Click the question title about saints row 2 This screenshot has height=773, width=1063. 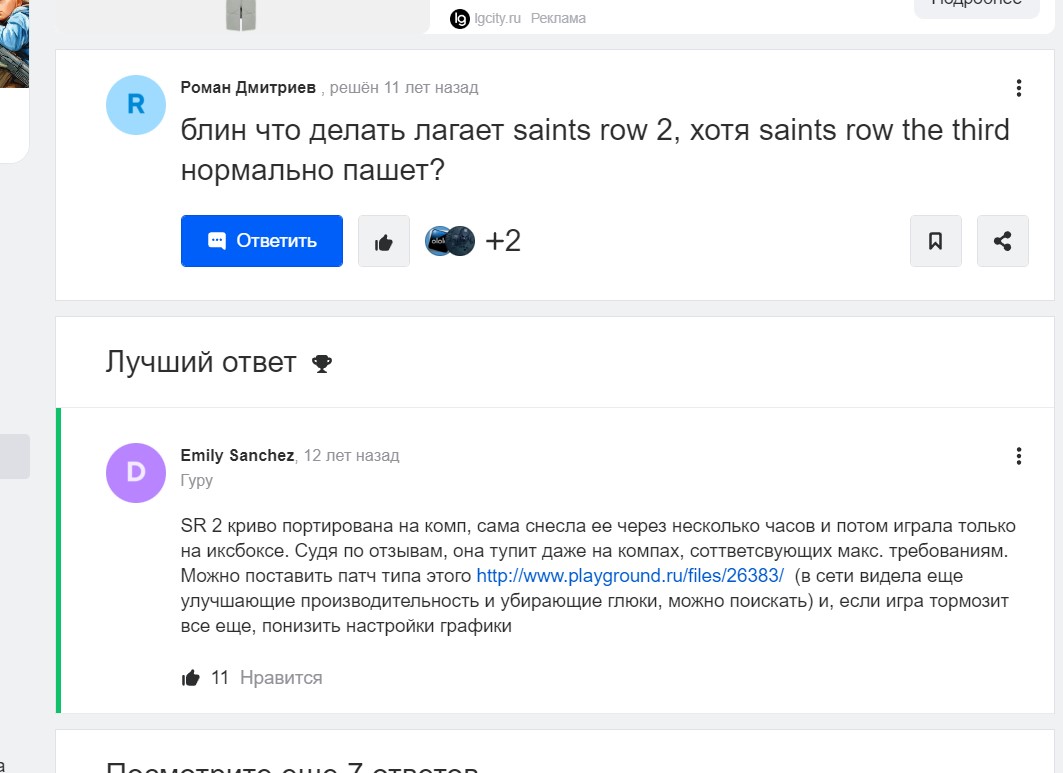[x=595, y=149]
